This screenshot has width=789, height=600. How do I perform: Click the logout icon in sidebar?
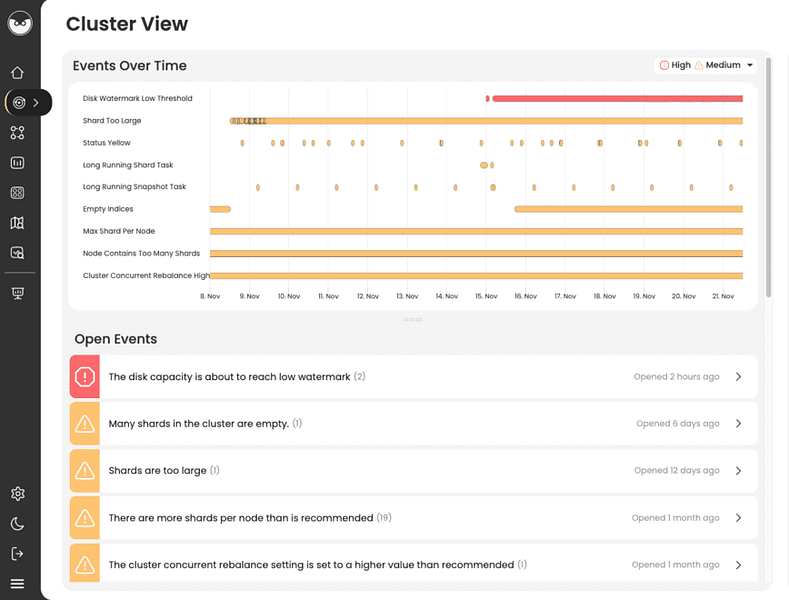(18, 554)
